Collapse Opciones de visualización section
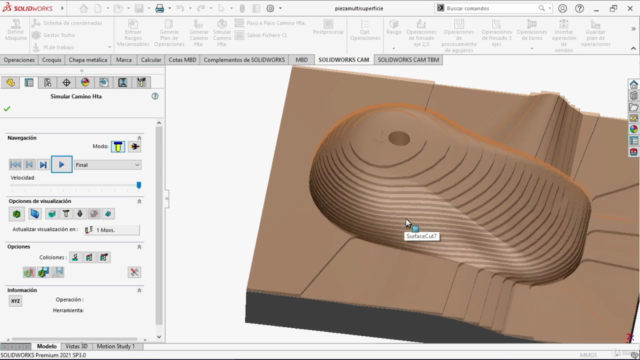This screenshot has height=360, width=640. click(x=139, y=201)
